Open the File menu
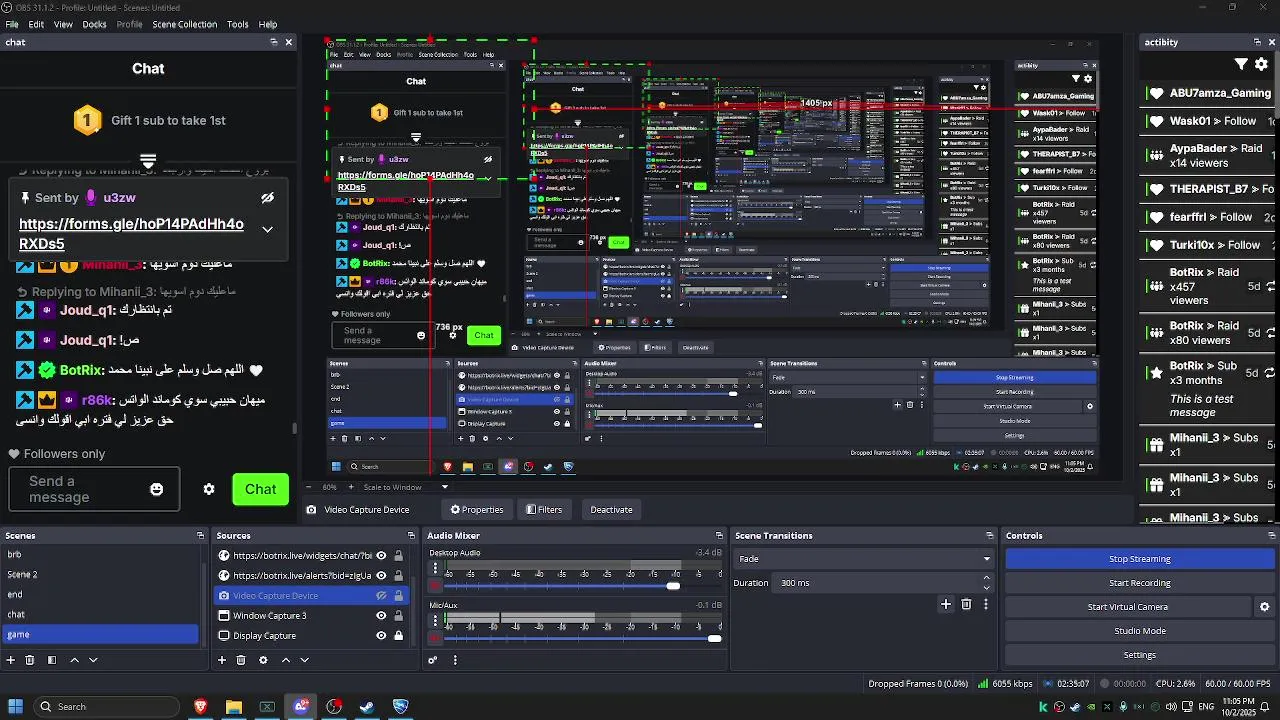Viewport: 1280px width, 720px height. pos(12,24)
